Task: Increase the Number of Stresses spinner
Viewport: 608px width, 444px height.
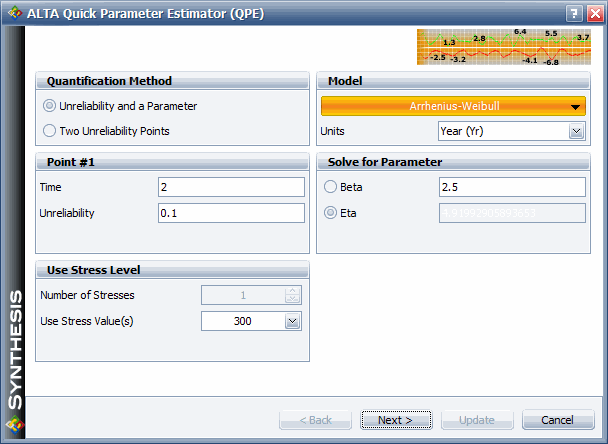Action: (292, 291)
